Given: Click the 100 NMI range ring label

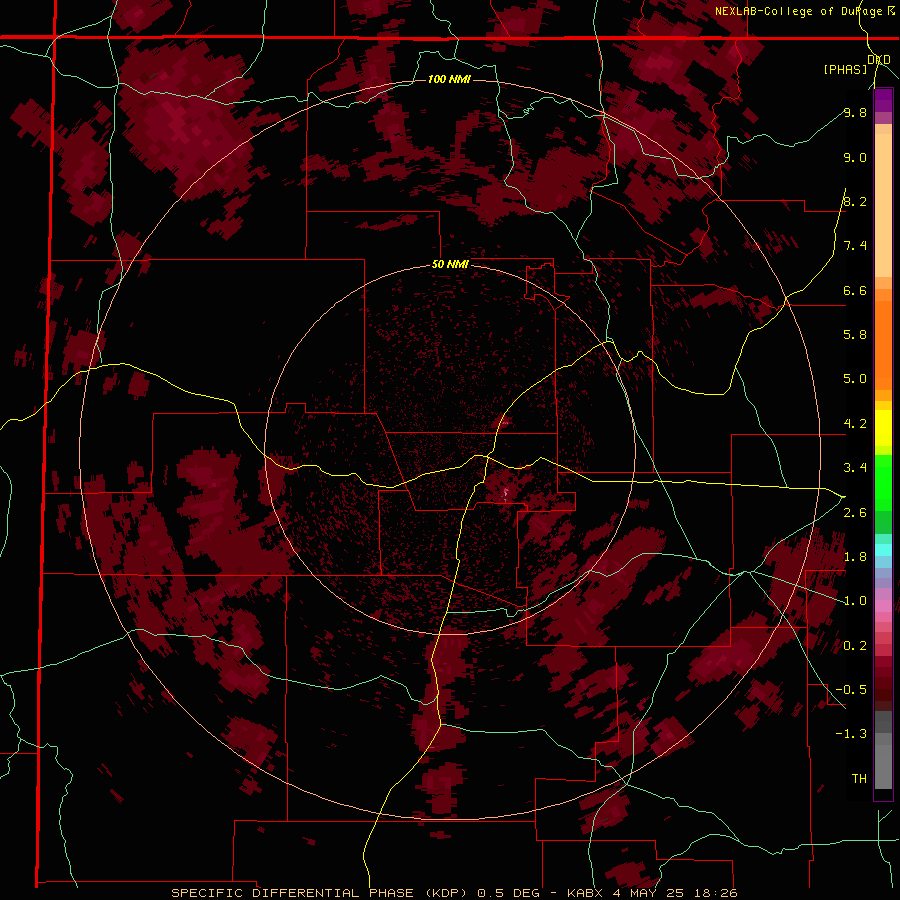Looking at the screenshot, I should coord(449,79).
